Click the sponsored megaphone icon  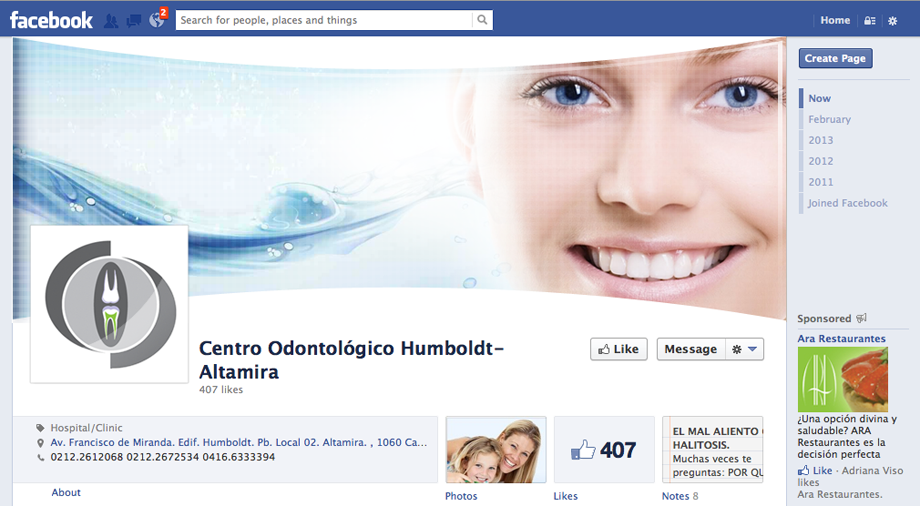point(861,318)
